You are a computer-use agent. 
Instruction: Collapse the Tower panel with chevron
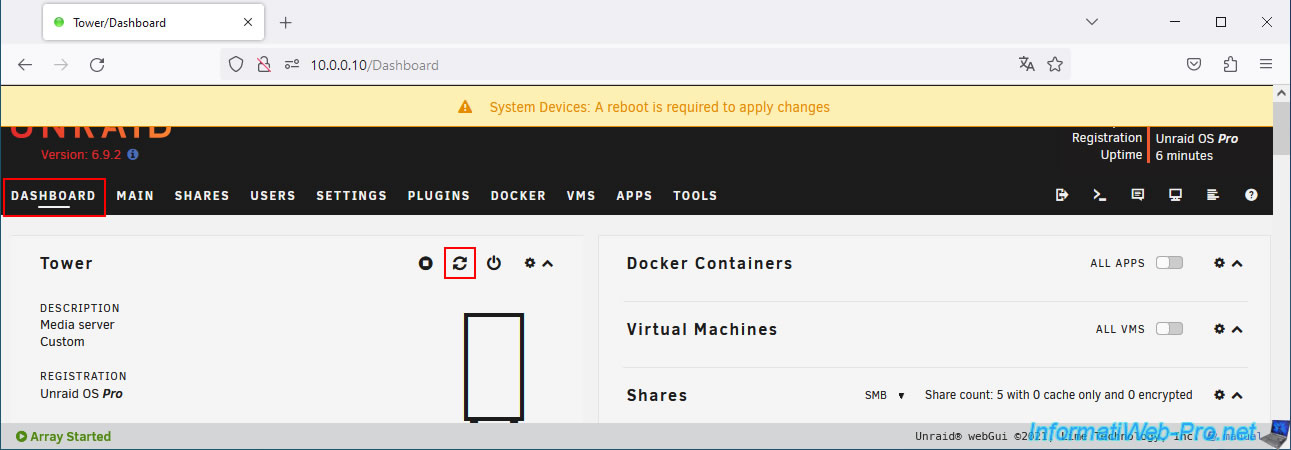(547, 264)
